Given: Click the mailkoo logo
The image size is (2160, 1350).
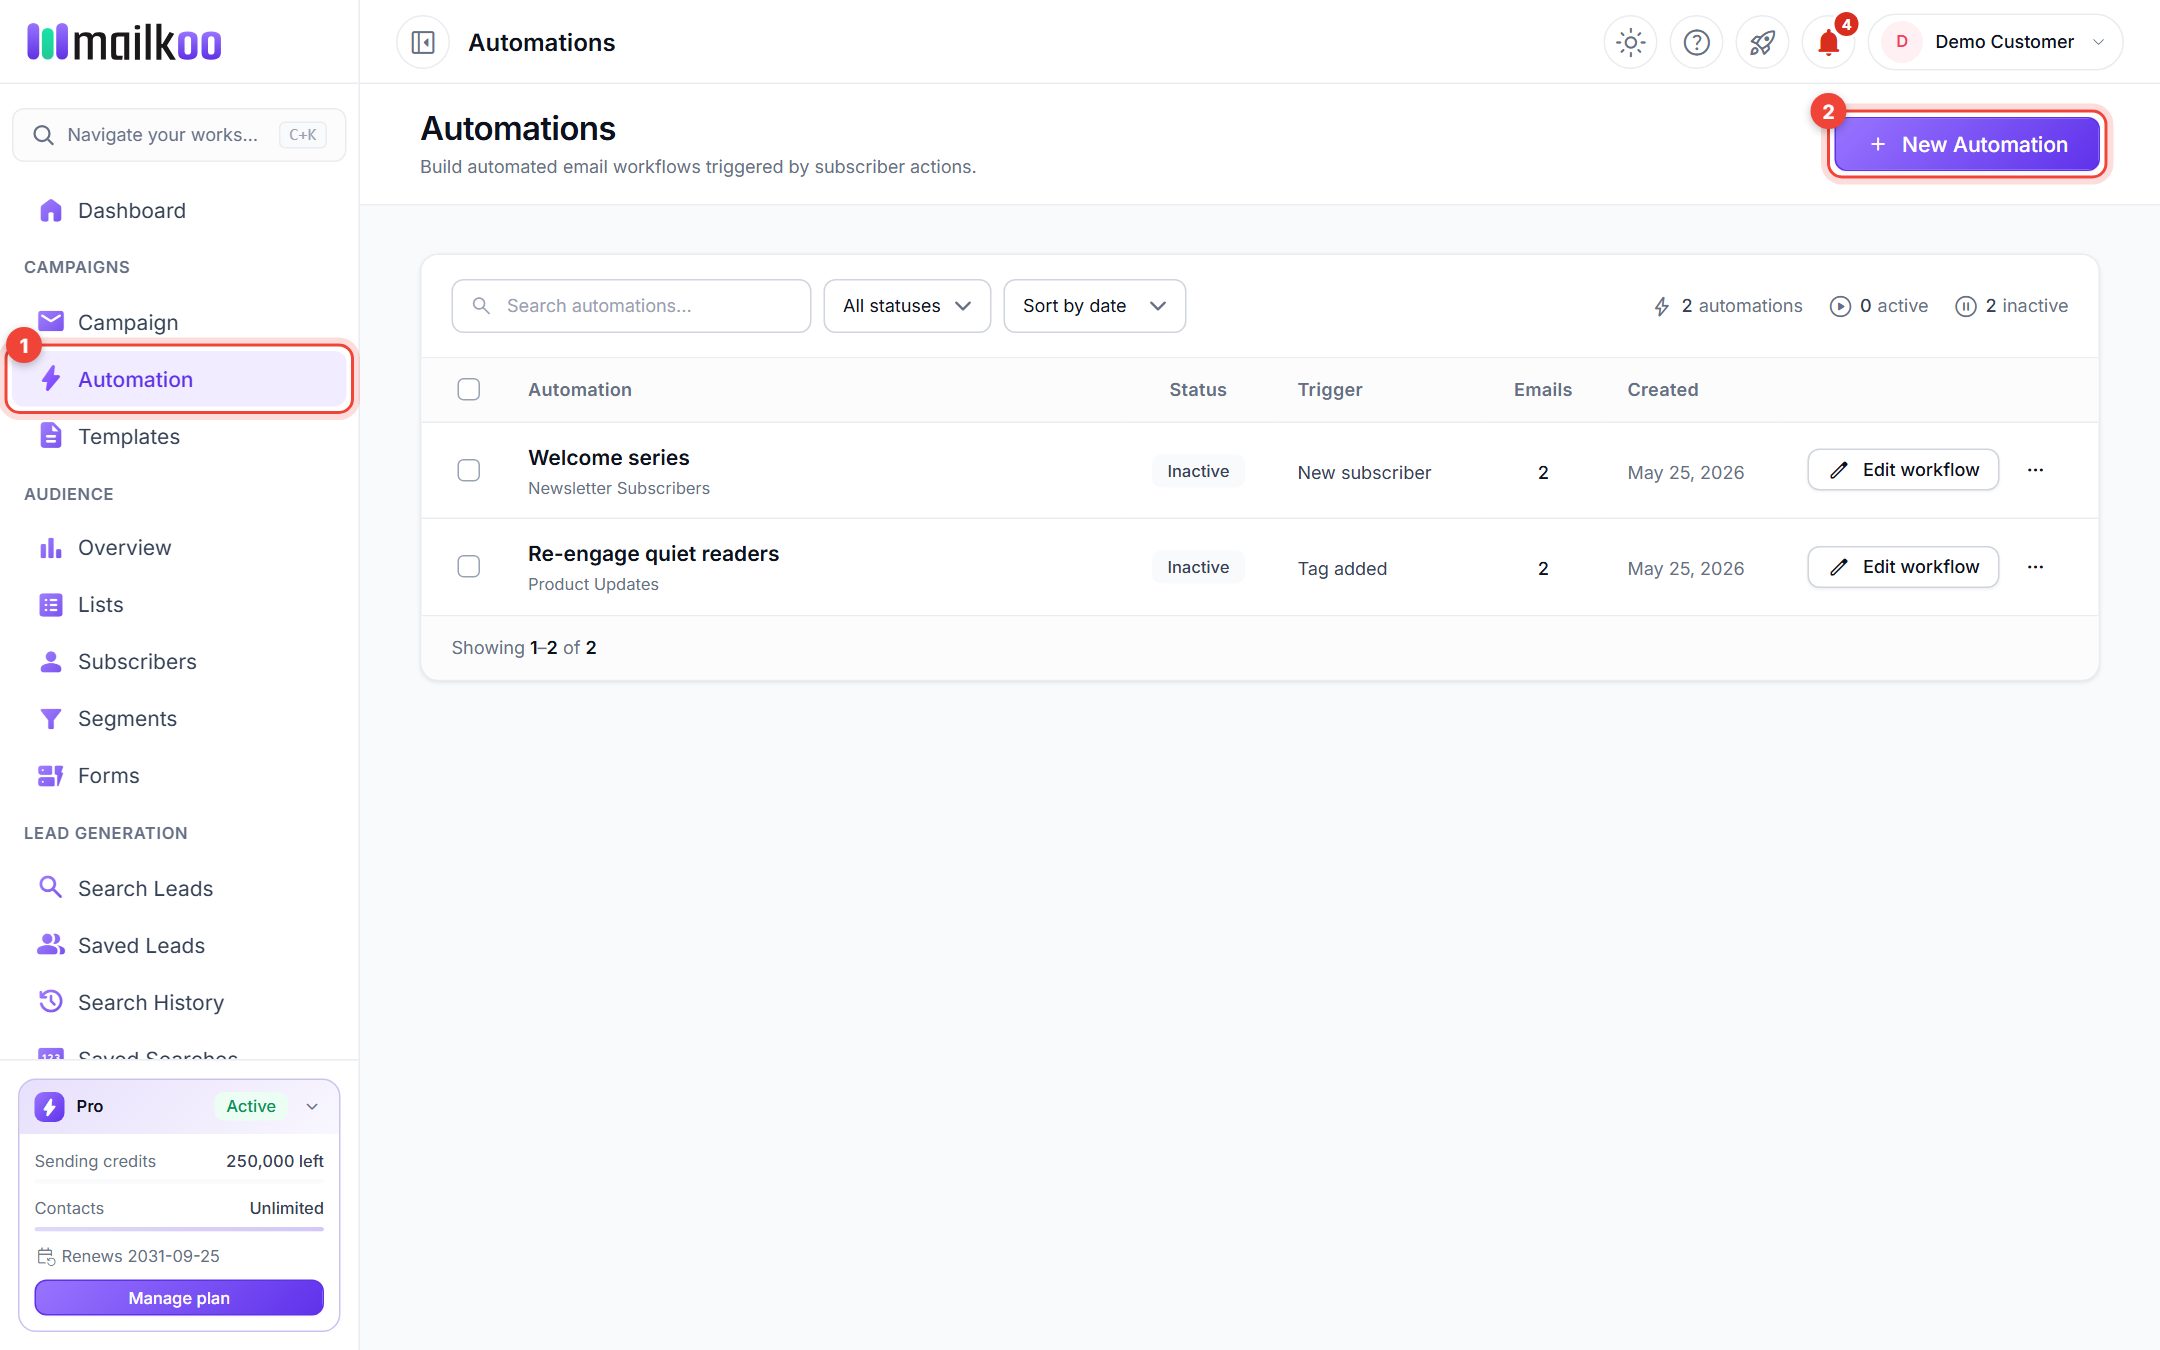Looking at the screenshot, I should pyautogui.click(x=124, y=42).
